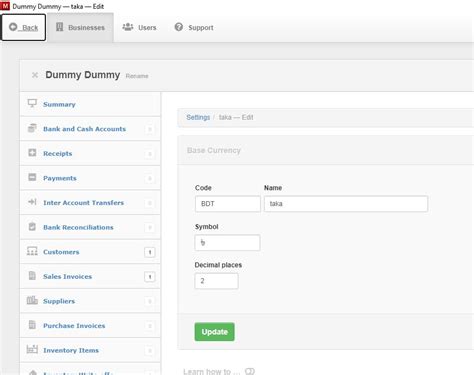Image resolution: width=474 pixels, height=375 pixels.
Task: Open the Support tab
Action: [194, 28]
